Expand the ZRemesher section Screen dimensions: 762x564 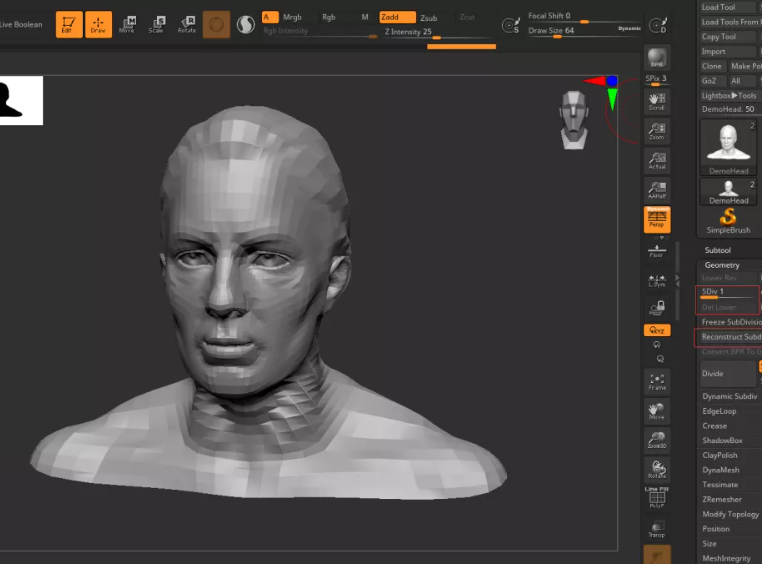(x=722, y=499)
